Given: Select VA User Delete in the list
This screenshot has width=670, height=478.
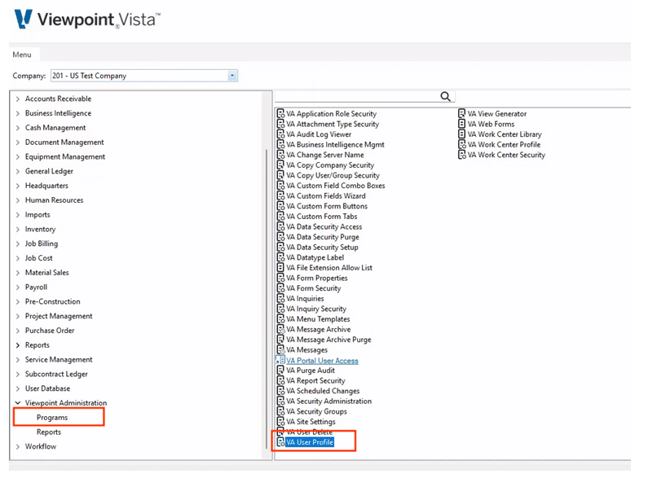Looking at the screenshot, I should click(309, 432).
